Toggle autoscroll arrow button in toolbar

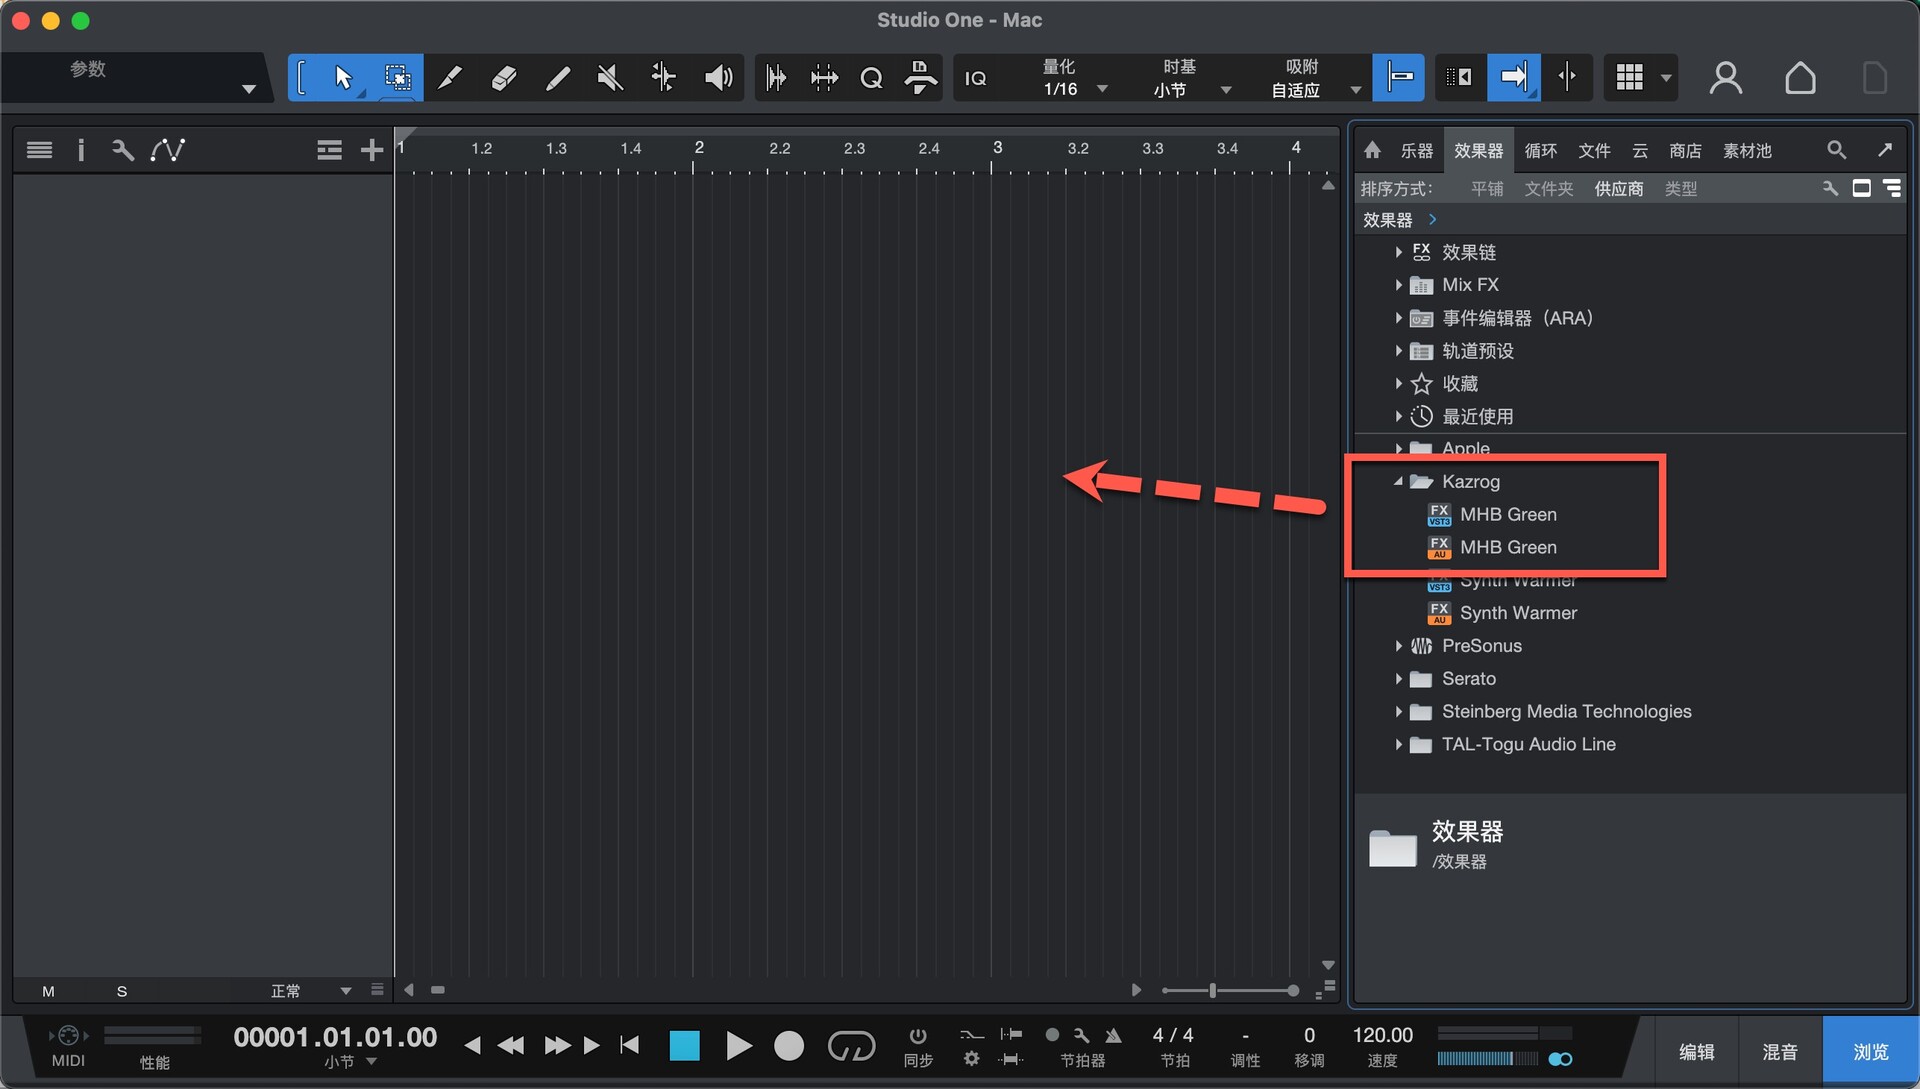click(1513, 77)
